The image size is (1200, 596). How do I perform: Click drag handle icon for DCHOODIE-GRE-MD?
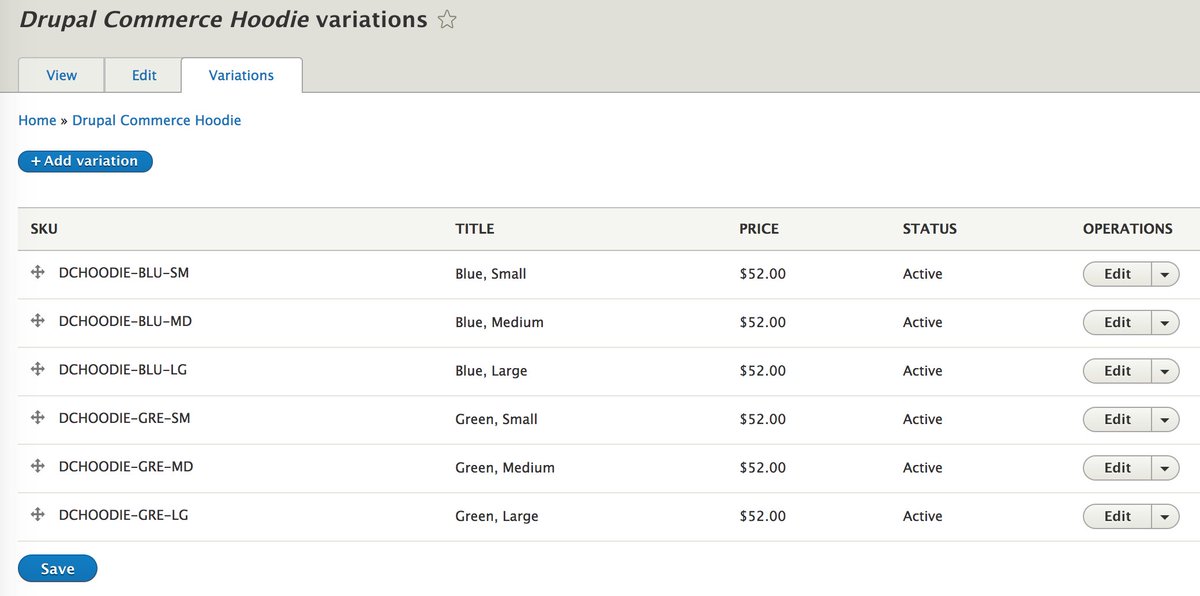tap(38, 466)
